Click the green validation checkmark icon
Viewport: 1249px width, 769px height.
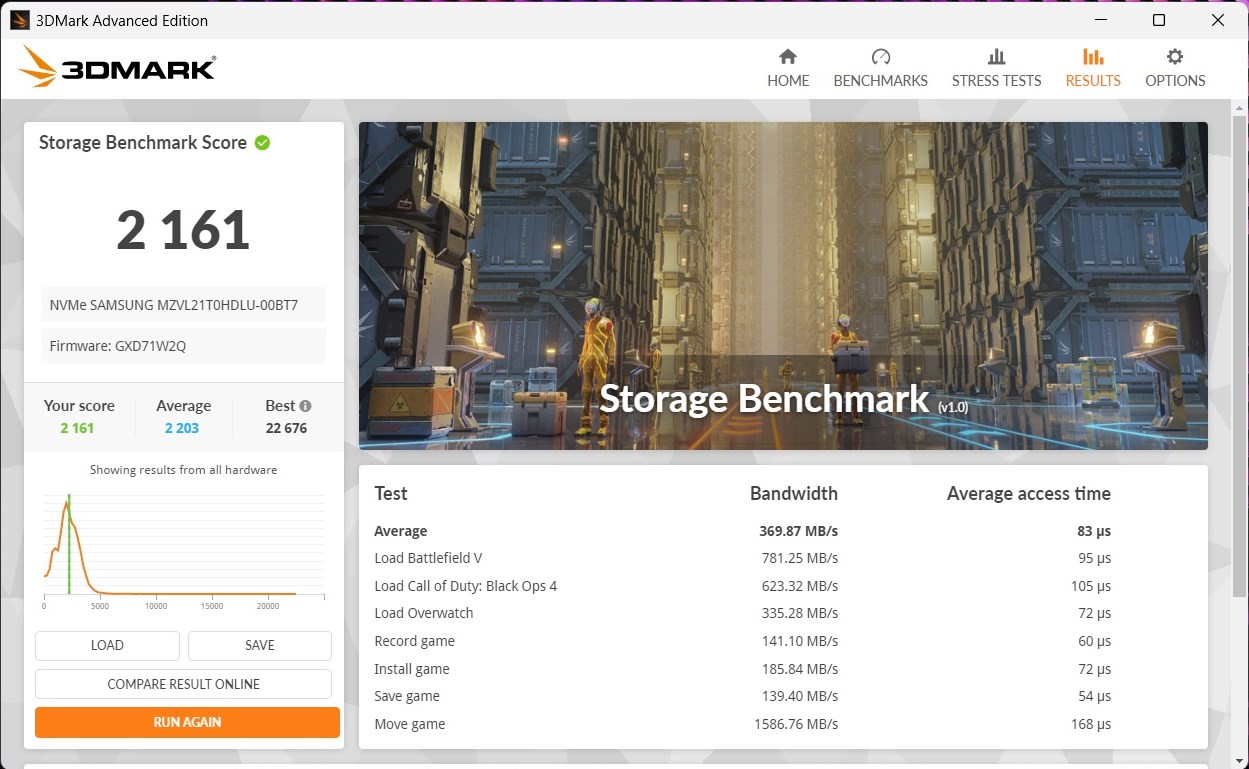(262, 143)
